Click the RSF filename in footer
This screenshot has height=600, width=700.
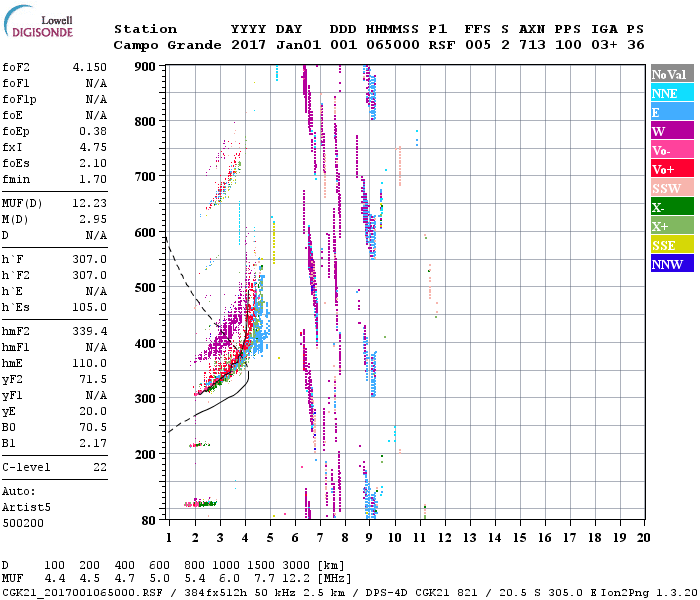(x=73, y=592)
